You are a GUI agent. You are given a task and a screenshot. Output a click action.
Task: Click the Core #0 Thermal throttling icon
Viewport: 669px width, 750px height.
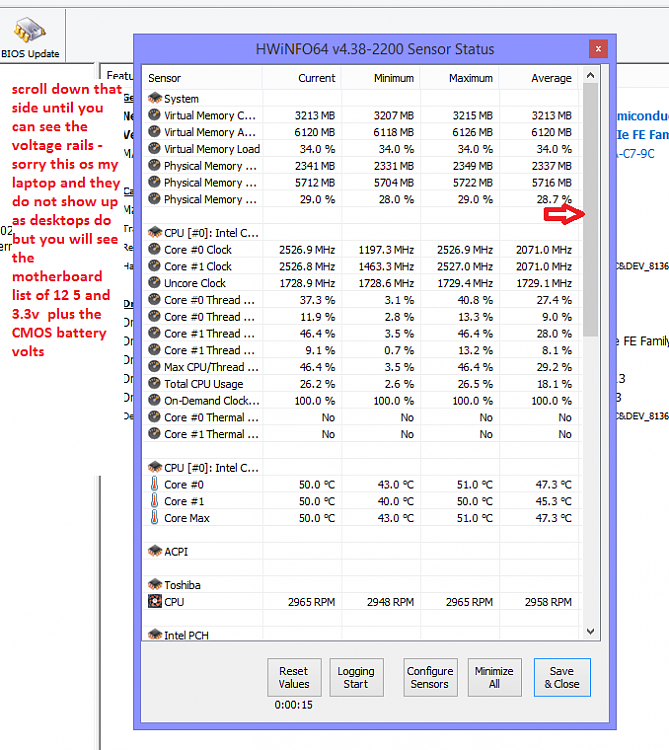[154, 417]
